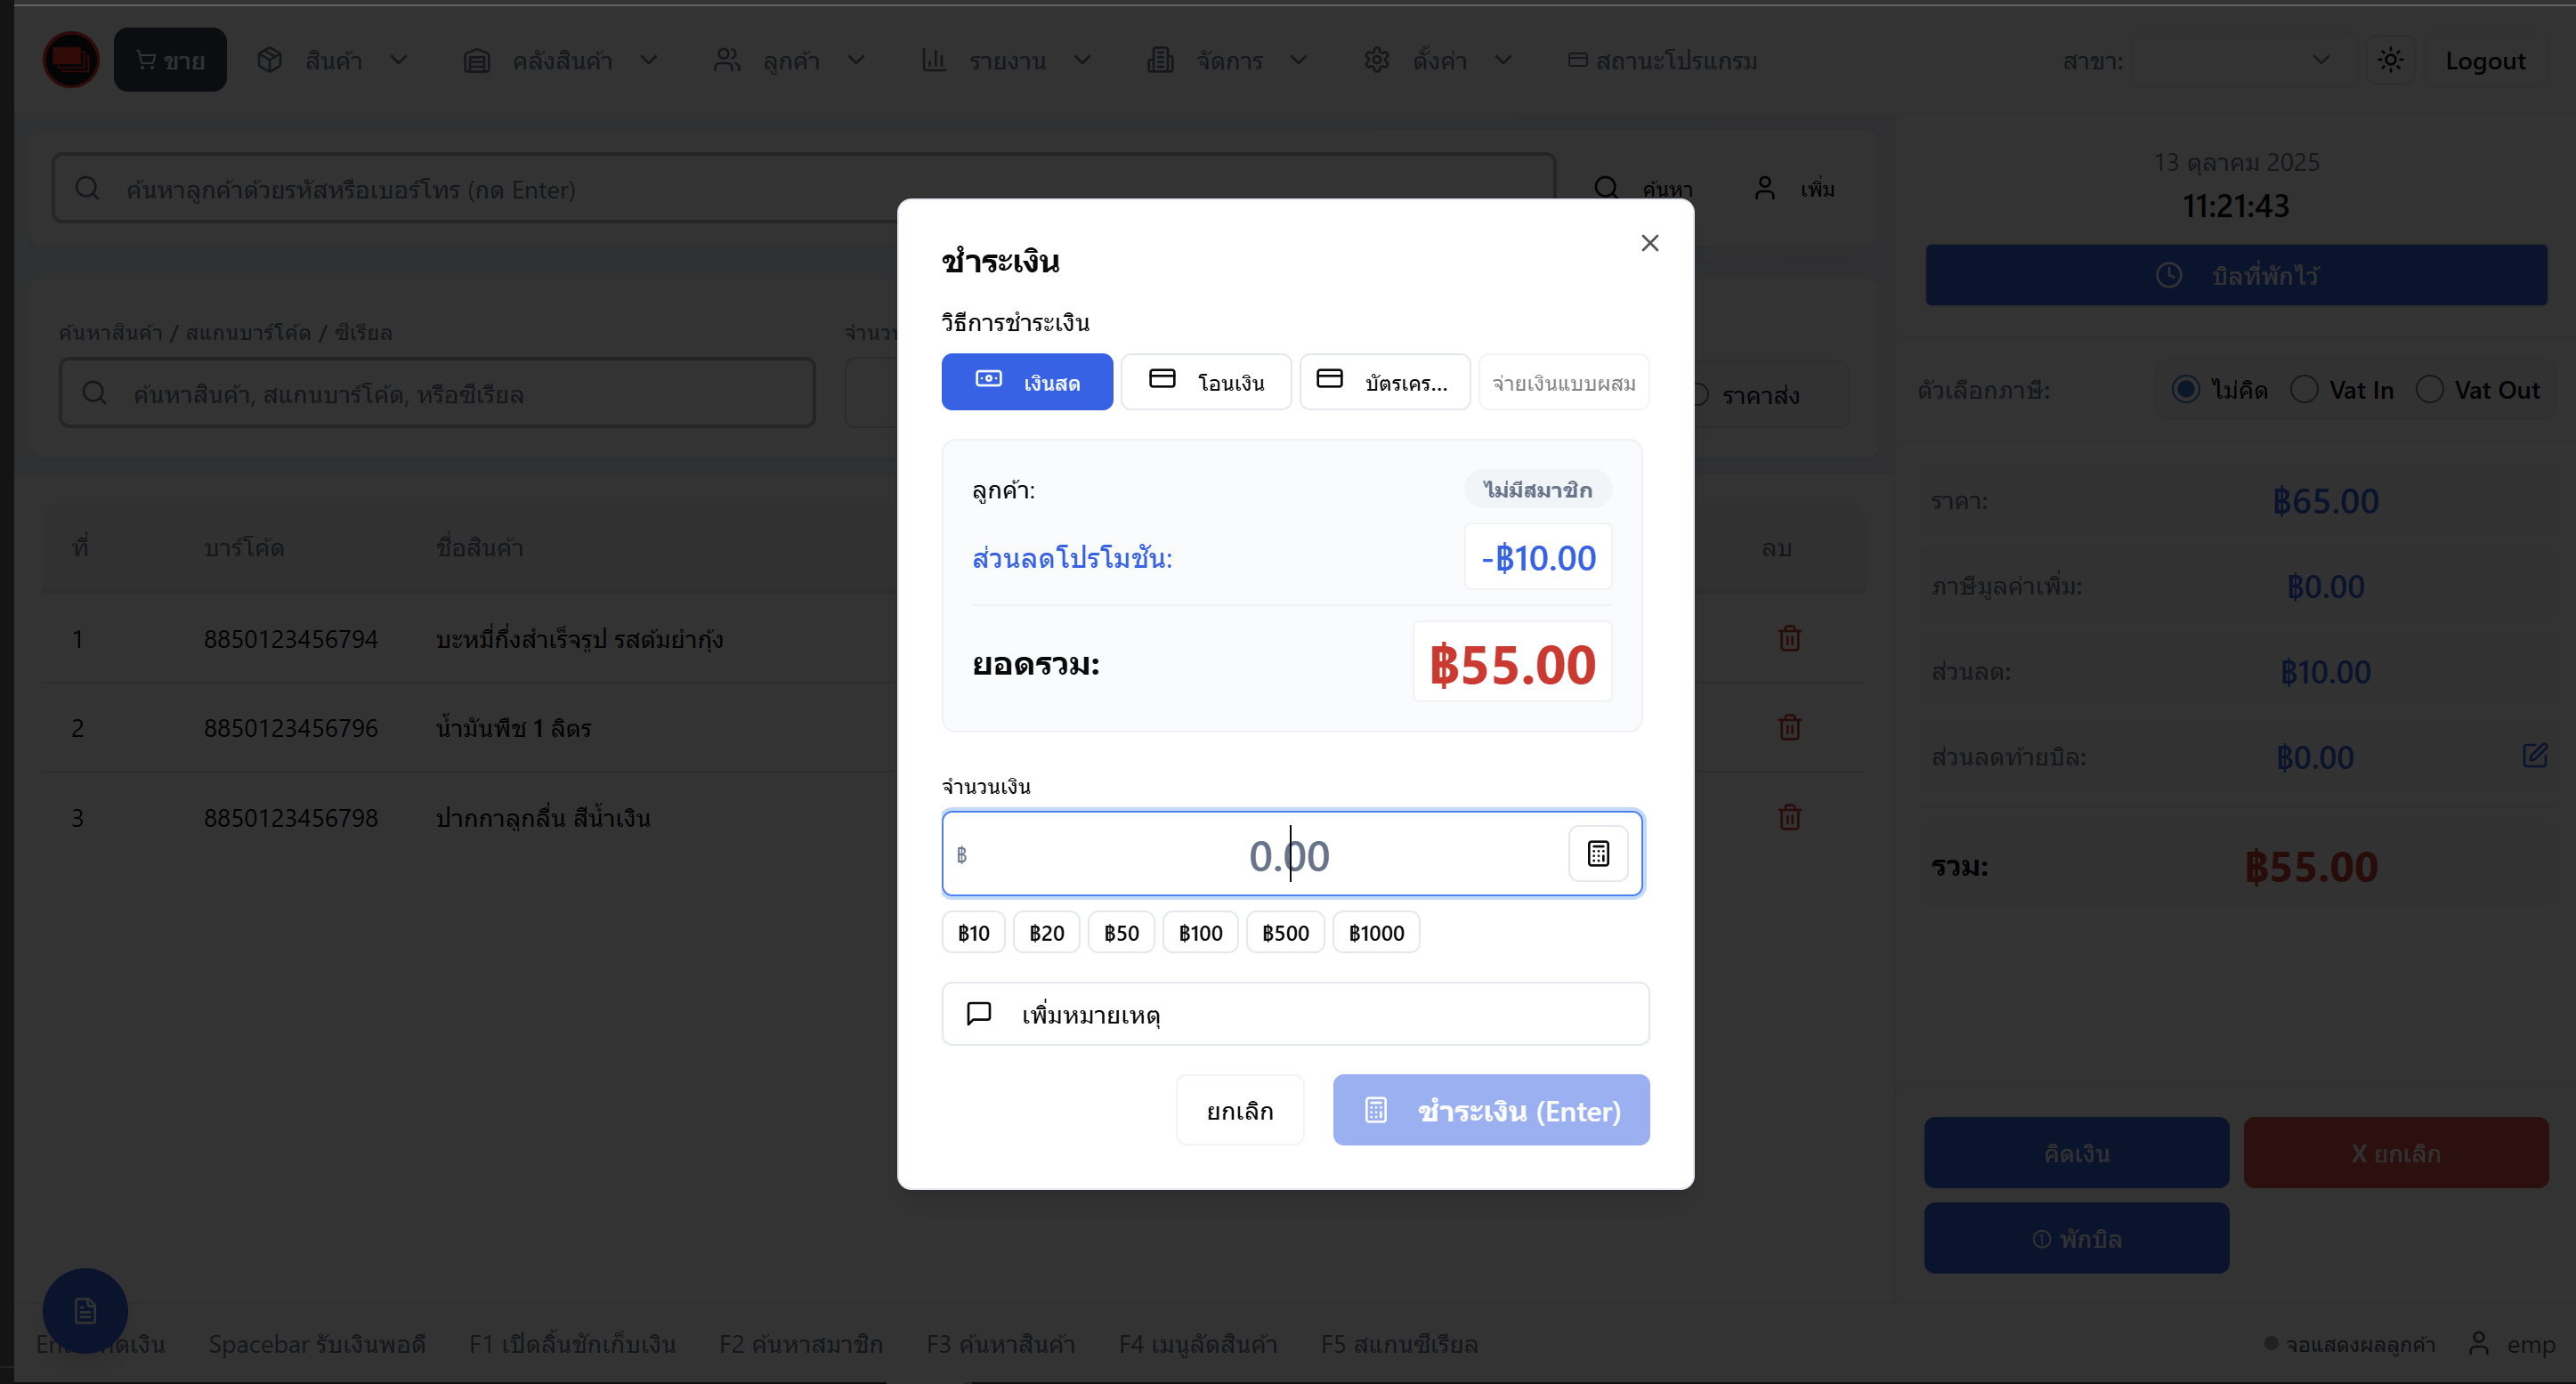This screenshot has width=2576, height=1384.
Task: Click the red app logo icon
Action: 71,60
